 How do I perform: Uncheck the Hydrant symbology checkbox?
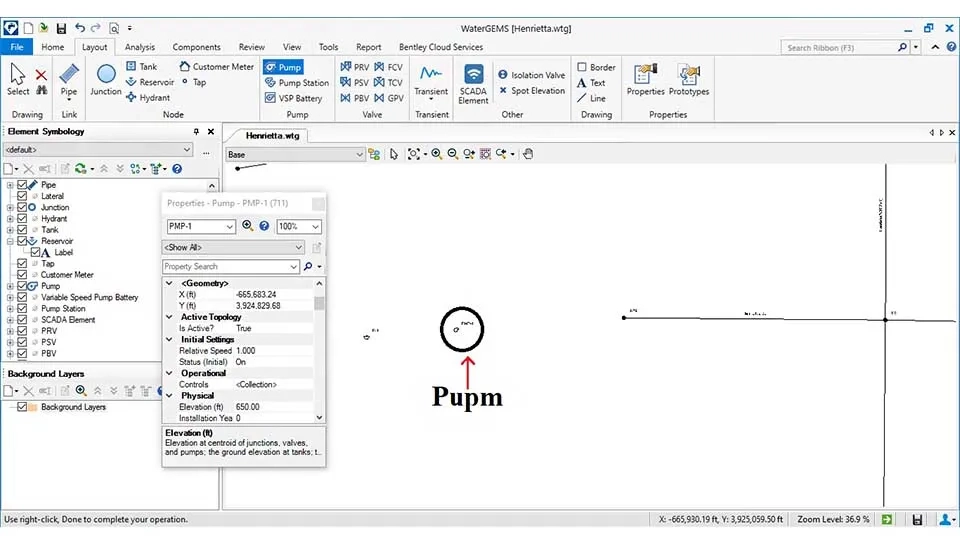[22, 219]
